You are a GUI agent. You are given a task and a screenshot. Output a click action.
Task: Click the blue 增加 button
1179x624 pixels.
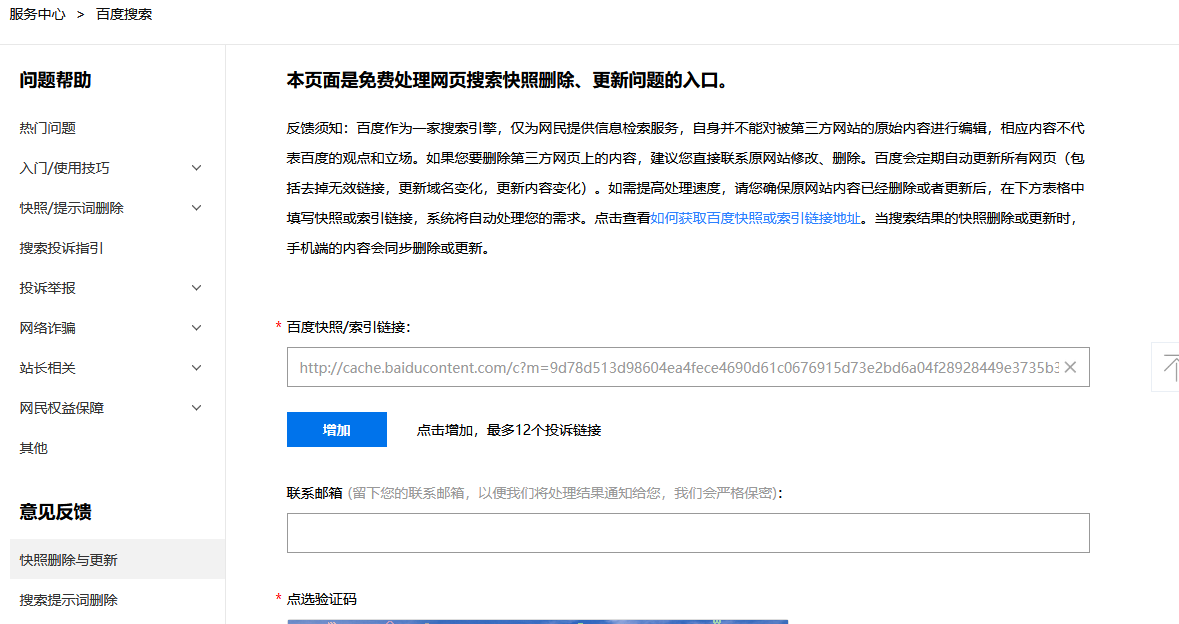click(336, 430)
